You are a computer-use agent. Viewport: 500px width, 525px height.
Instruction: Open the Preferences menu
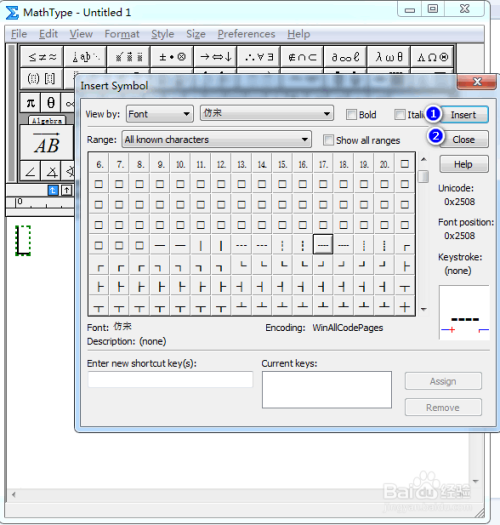pos(246,34)
